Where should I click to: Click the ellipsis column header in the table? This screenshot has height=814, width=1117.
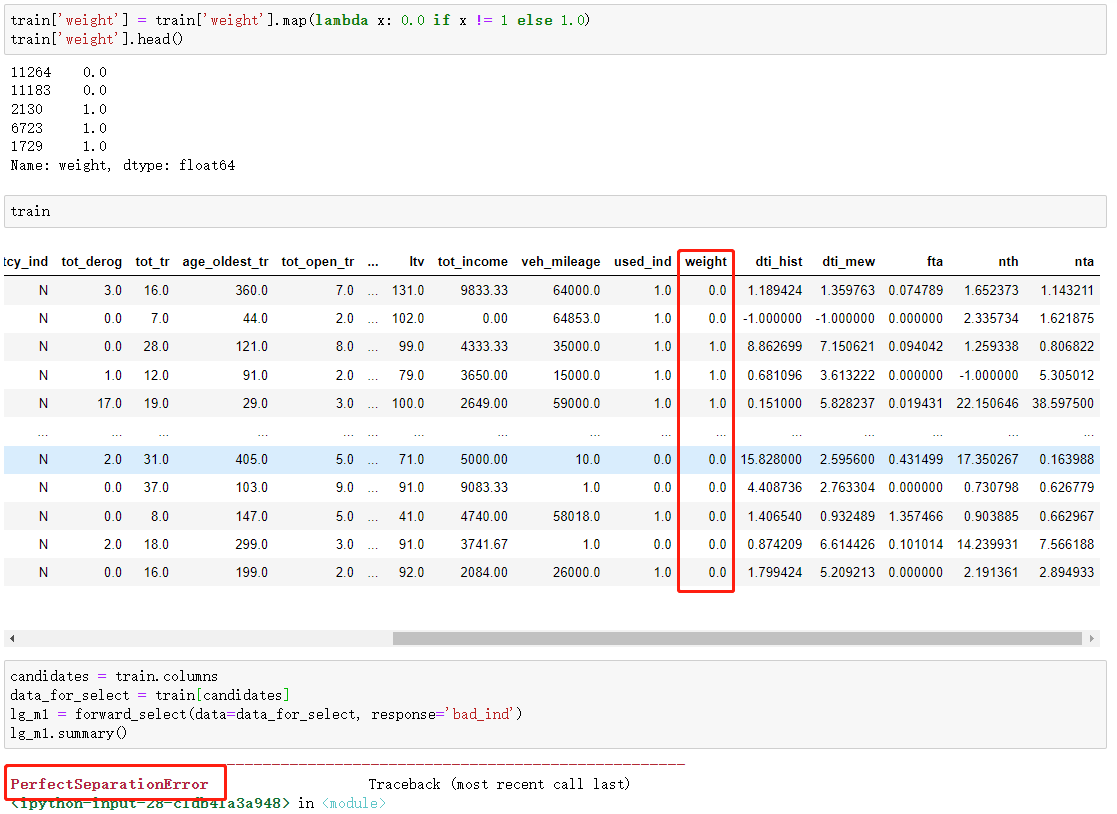coord(372,261)
